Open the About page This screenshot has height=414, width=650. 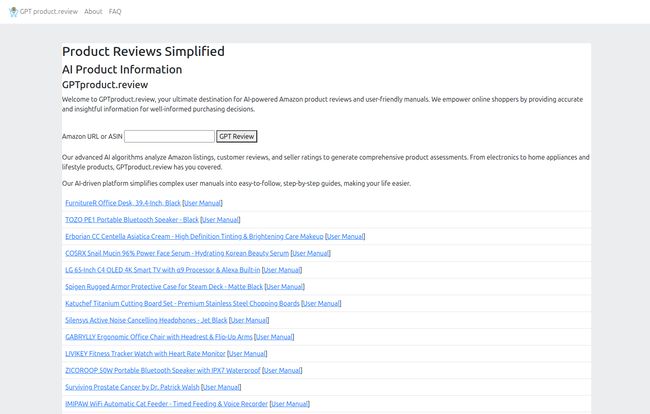pos(93,12)
